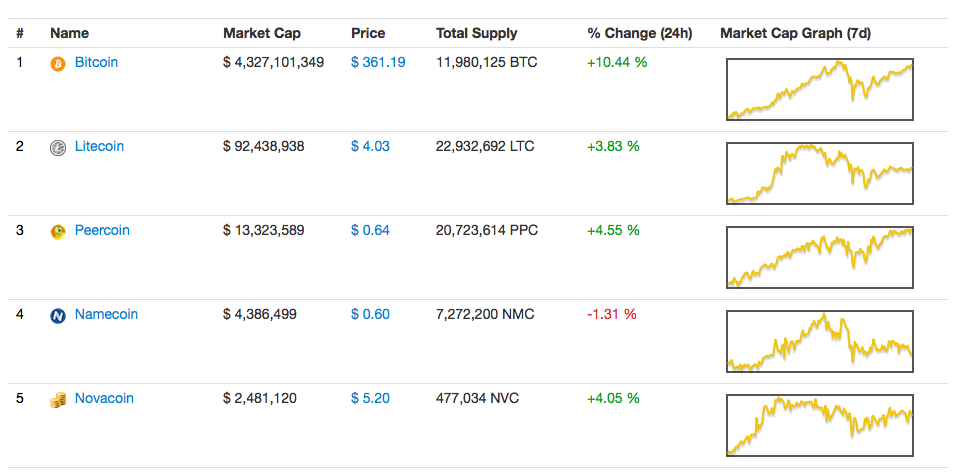Image resolution: width=956 pixels, height=473 pixels.
Task: Click rank number 5 in Novacoin row
Action: (x=20, y=399)
